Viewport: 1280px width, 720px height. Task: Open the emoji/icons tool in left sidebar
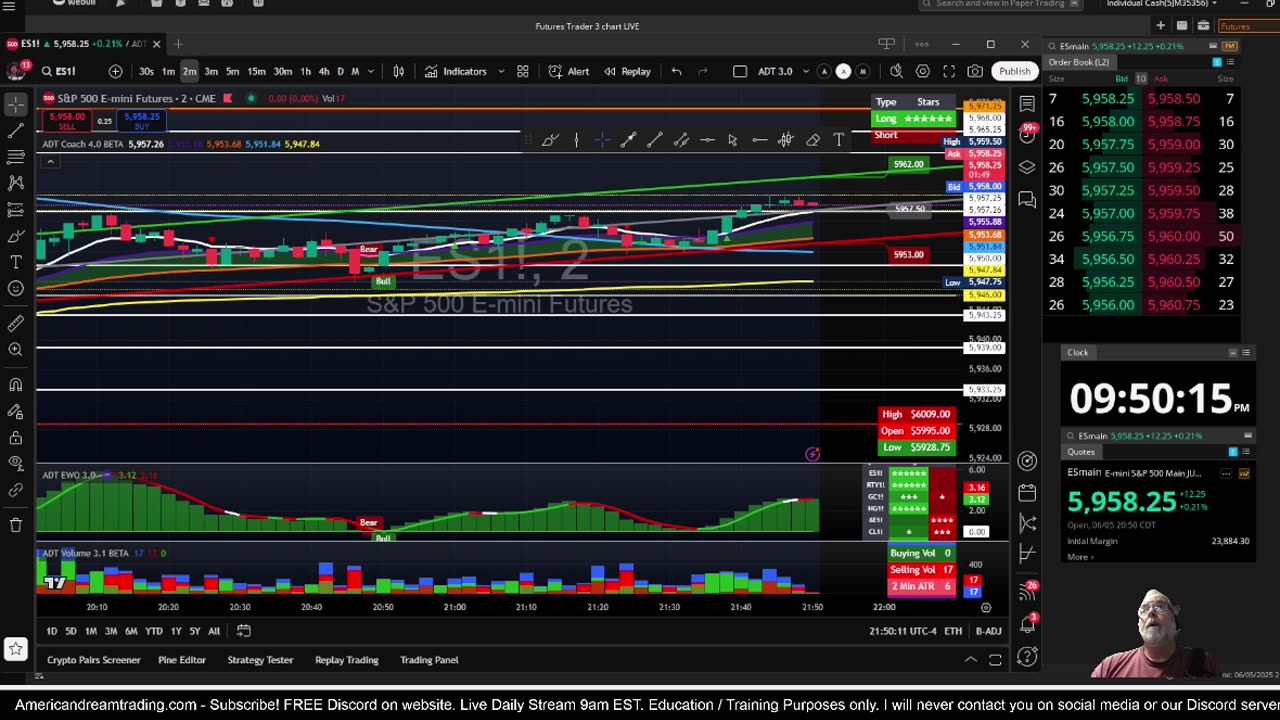click(x=16, y=288)
